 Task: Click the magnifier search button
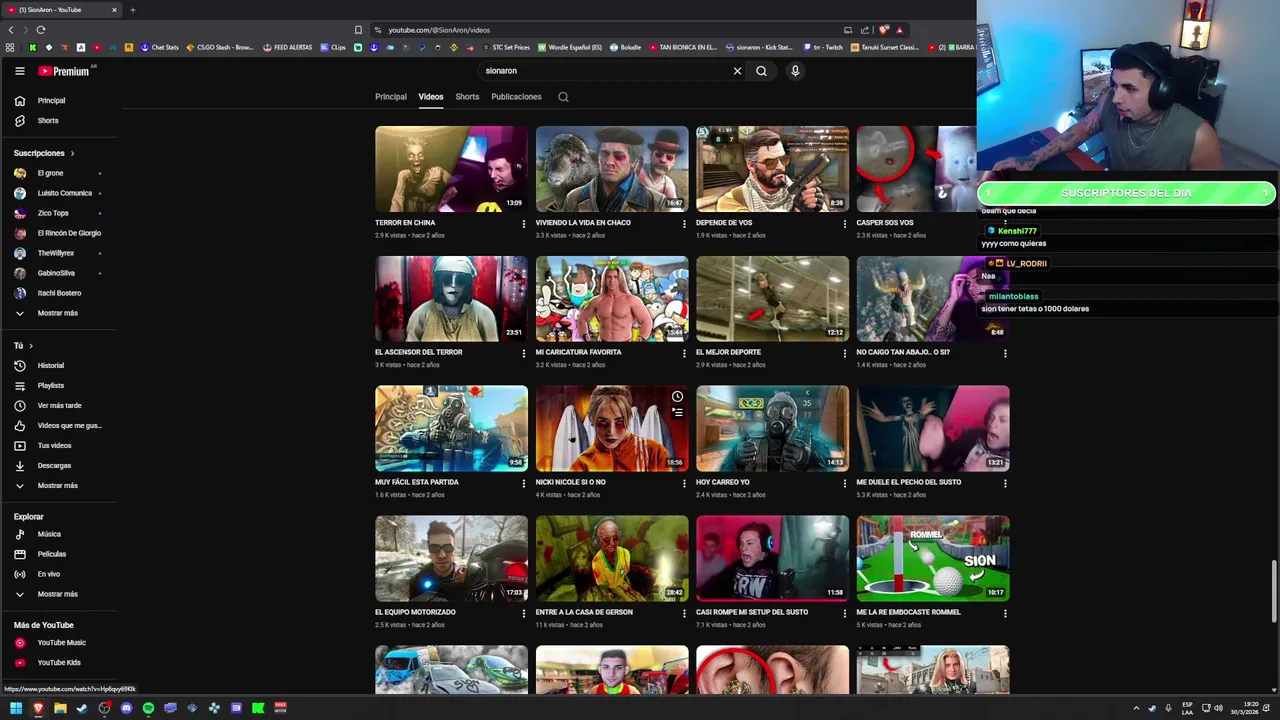pyautogui.click(x=761, y=71)
